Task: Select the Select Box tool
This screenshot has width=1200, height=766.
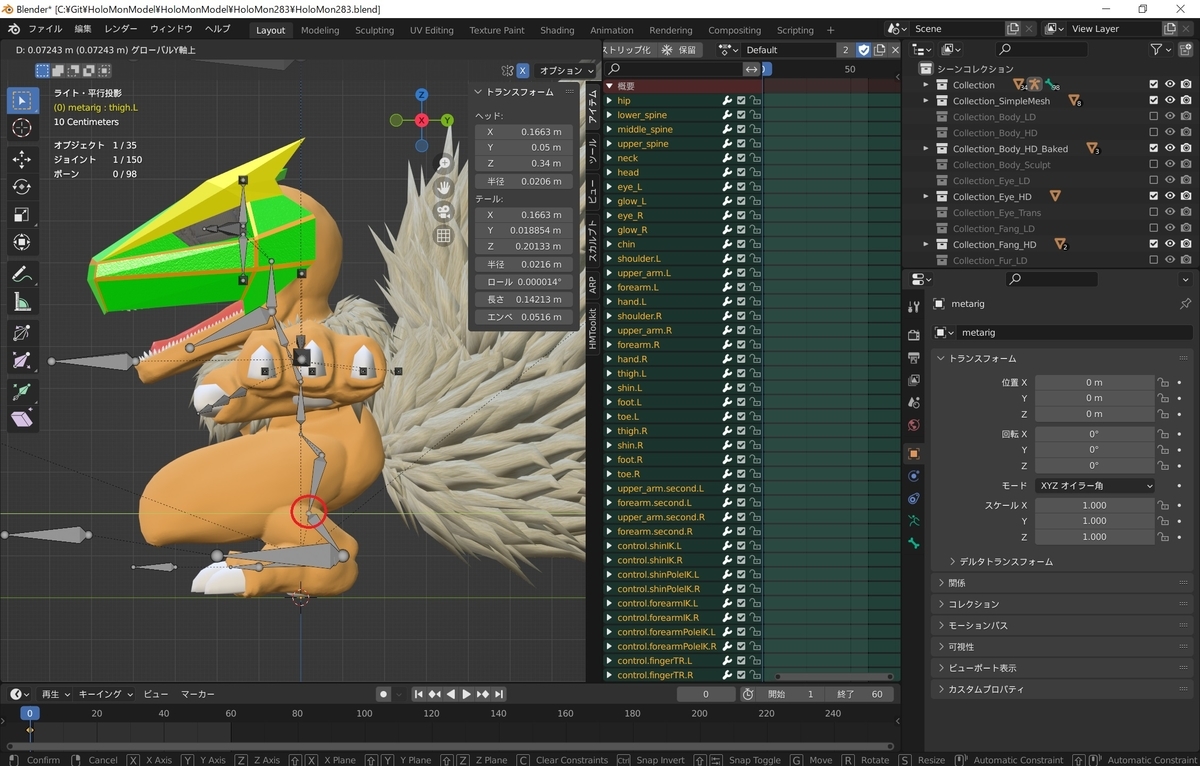Action: [x=23, y=100]
